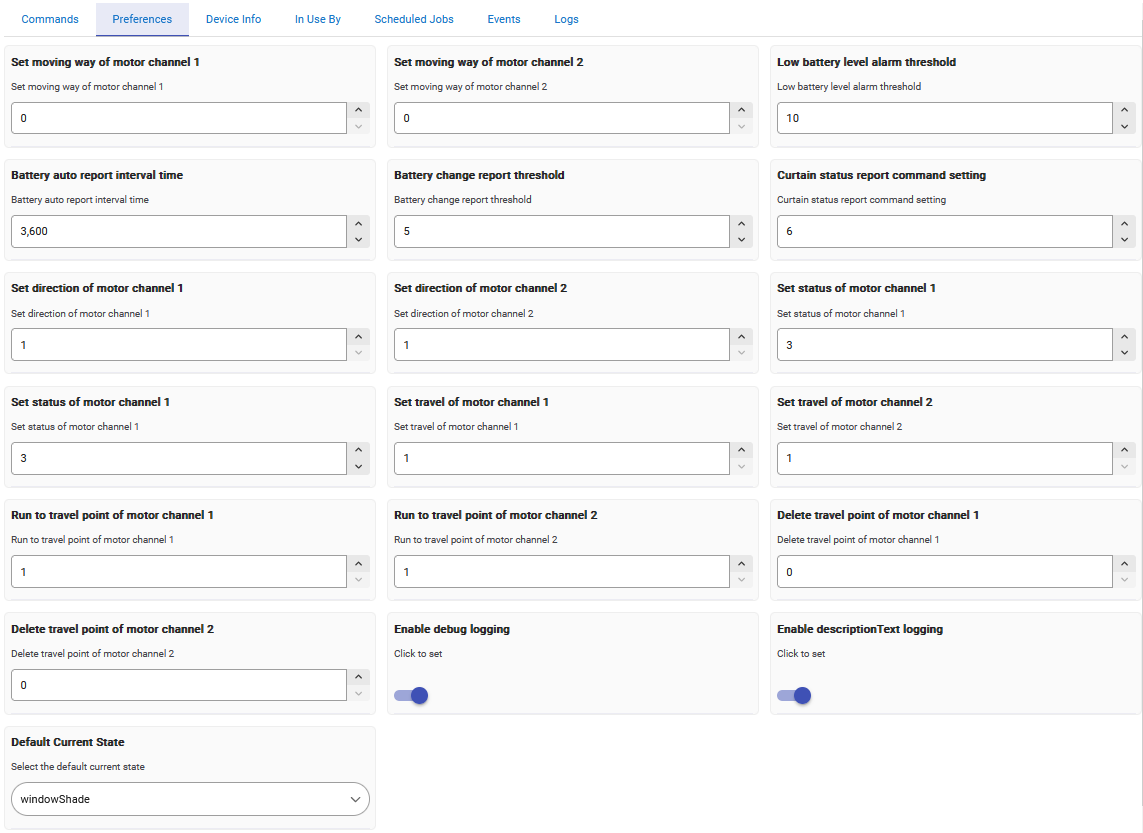The image size is (1143, 833).
Task: Open the Events tab
Action: click(504, 19)
